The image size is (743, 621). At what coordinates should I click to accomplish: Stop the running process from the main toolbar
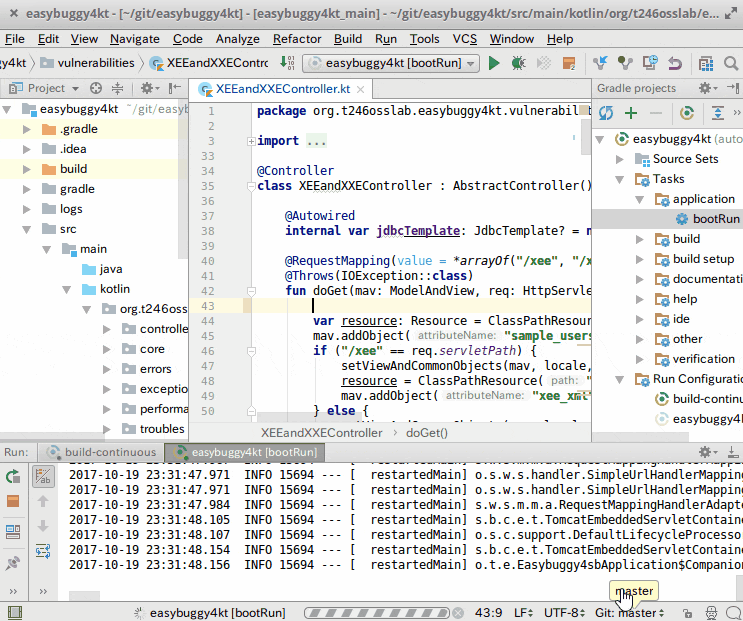coord(569,63)
